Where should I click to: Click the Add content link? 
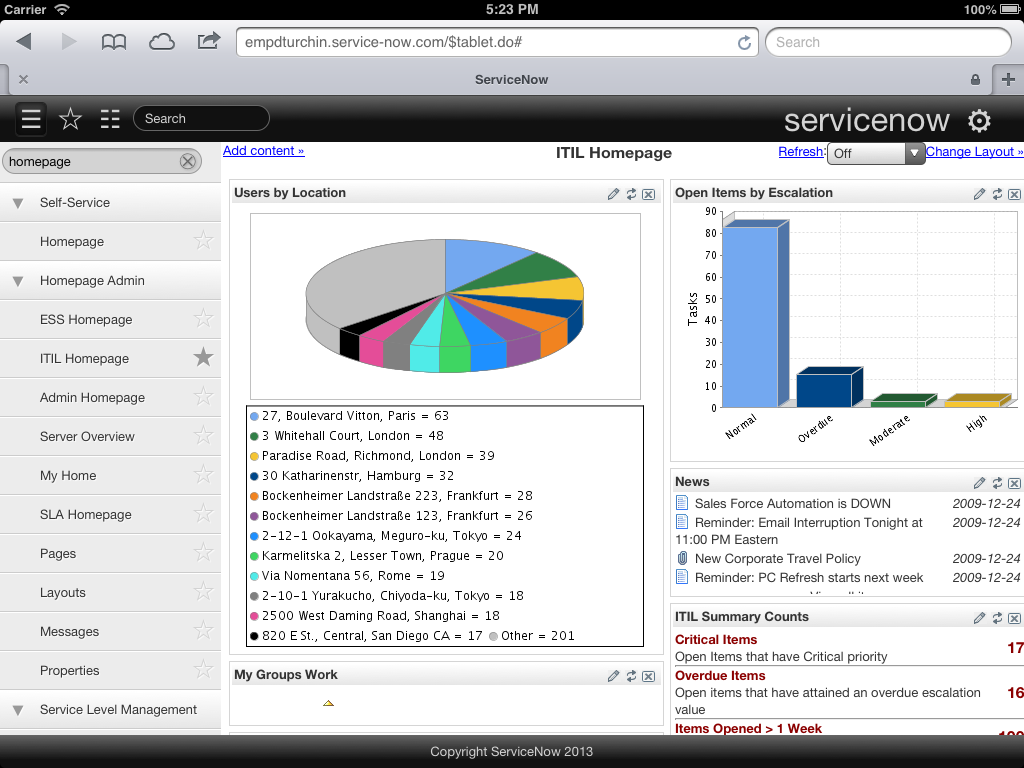(263, 151)
